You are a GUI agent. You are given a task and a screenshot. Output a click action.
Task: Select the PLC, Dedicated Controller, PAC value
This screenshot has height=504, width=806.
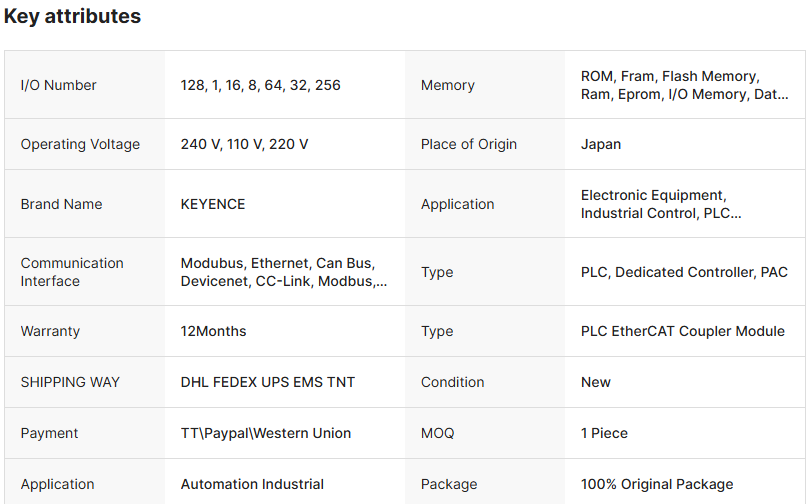(684, 272)
